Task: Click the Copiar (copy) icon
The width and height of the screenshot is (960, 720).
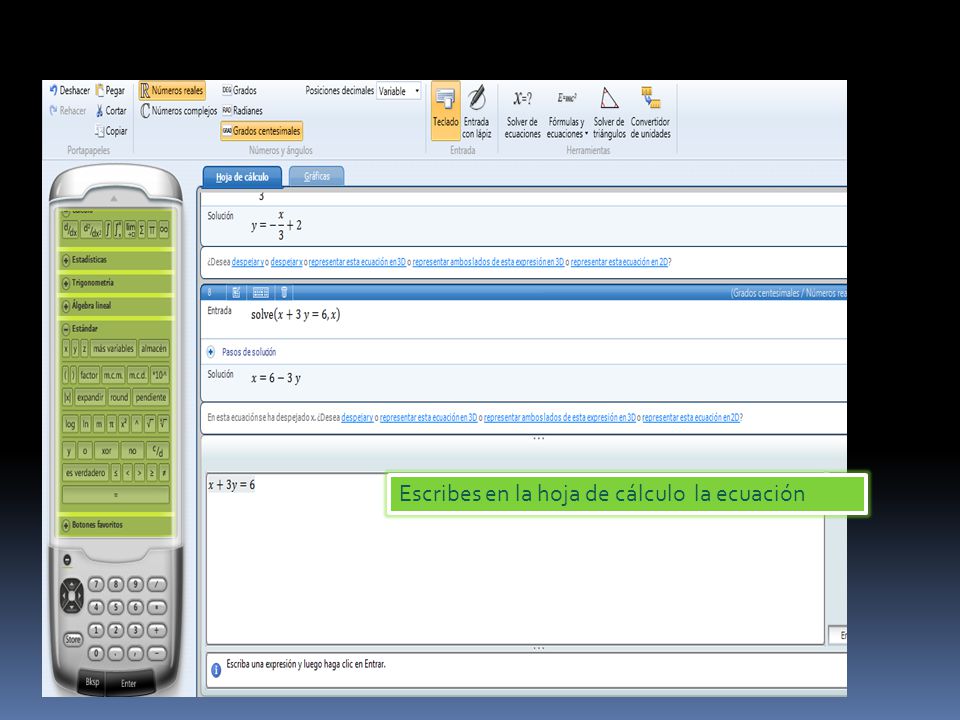Action: click(100, 130)
